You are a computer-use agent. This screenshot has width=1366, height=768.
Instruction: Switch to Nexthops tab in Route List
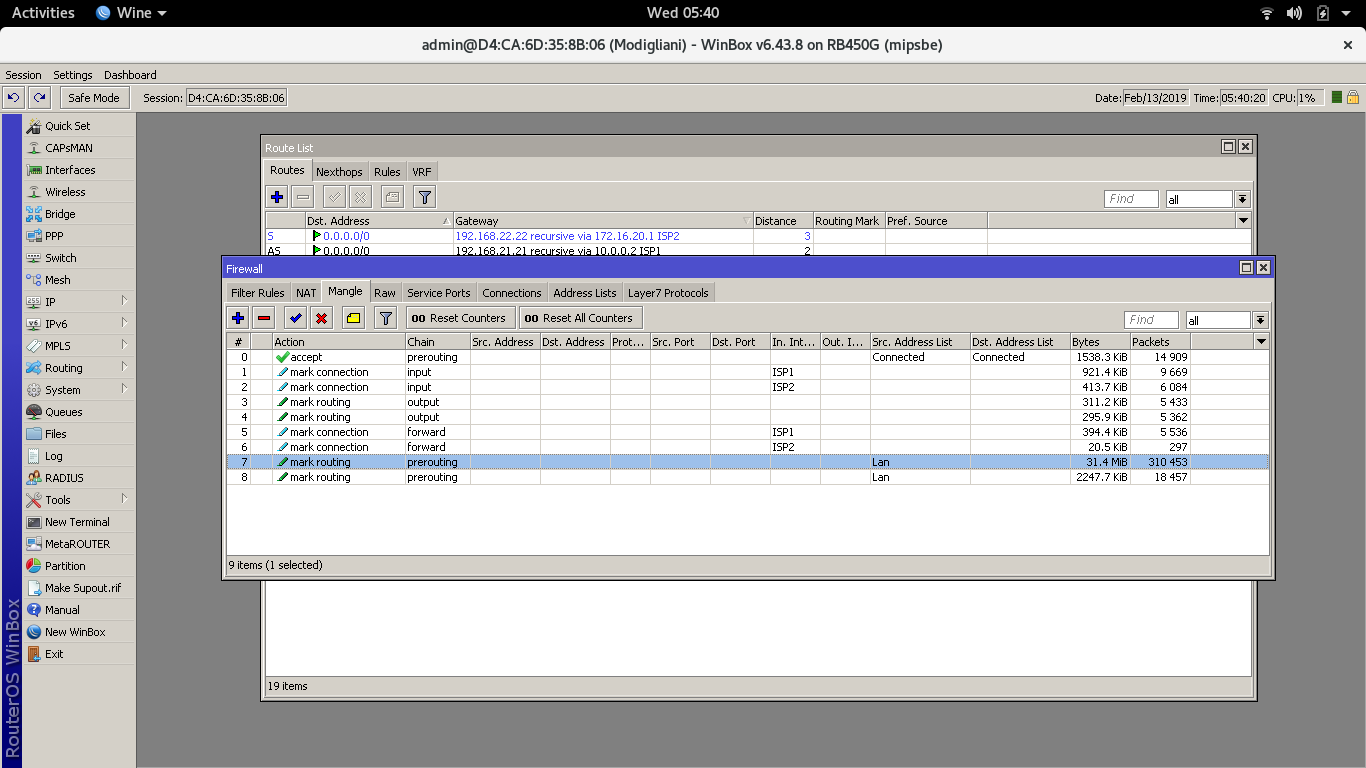click(339, 172)
